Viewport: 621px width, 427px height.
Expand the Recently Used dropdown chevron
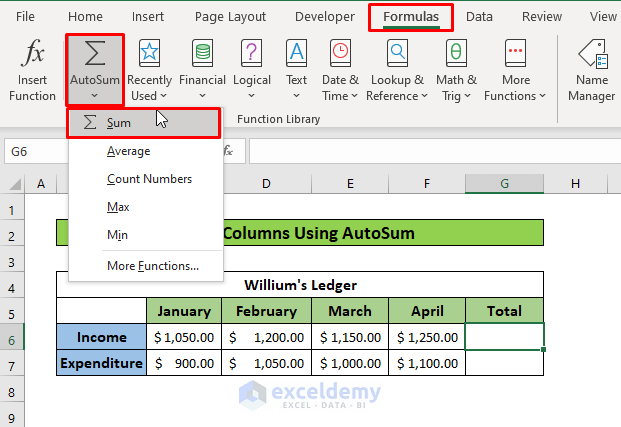pyautogui.click(x=163, y=96)
